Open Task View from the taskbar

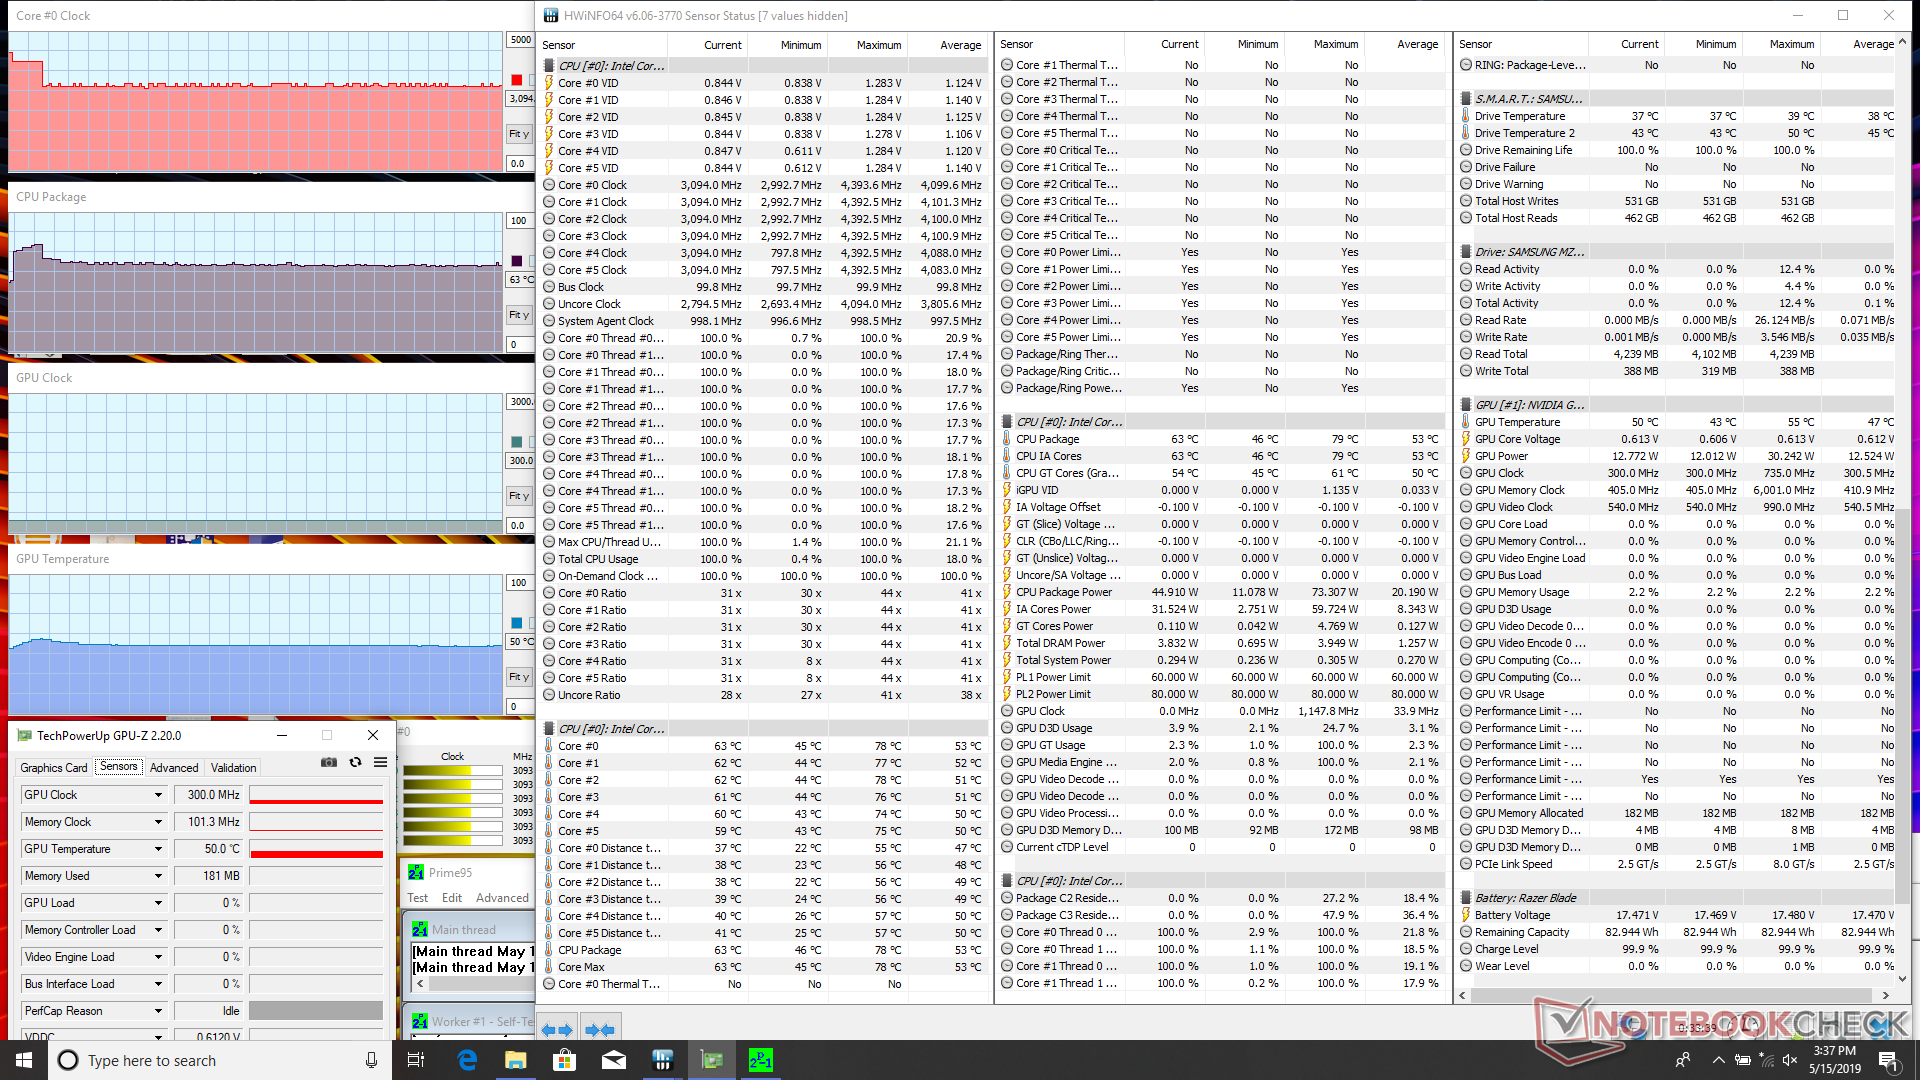[415, 1060]
